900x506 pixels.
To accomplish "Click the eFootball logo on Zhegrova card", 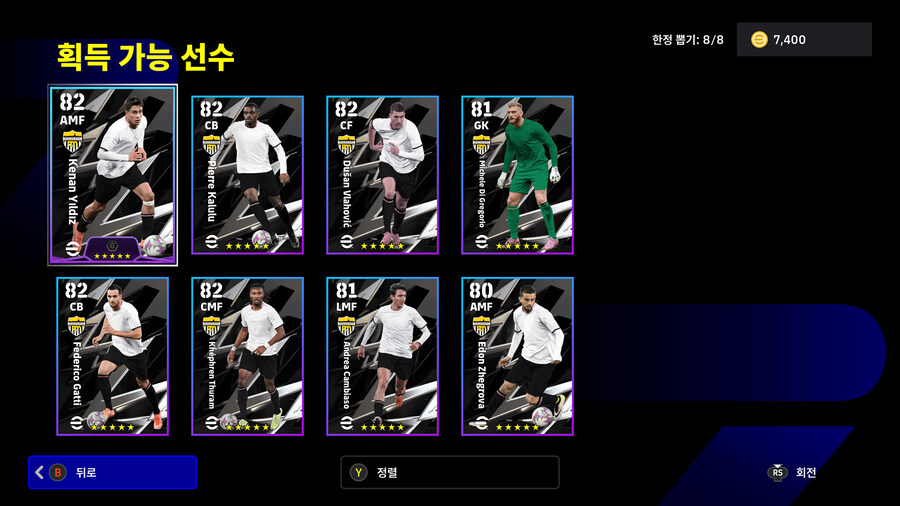I will click(x=481, y=423).
